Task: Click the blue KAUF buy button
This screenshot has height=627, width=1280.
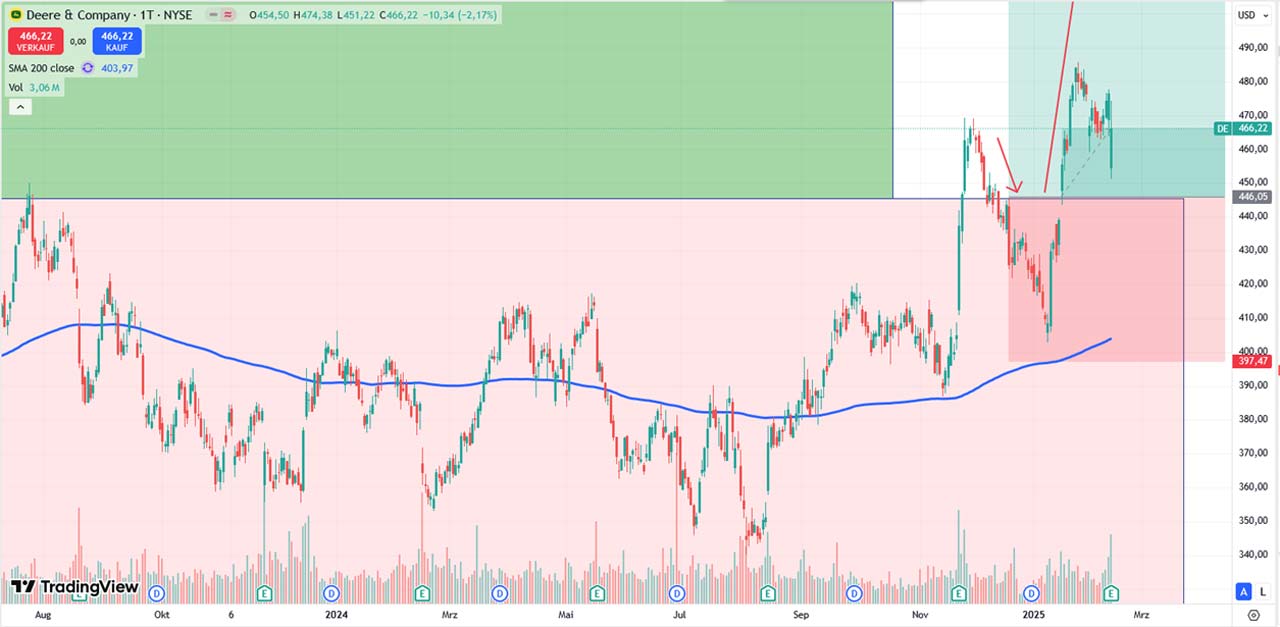Action: [116, 41]
